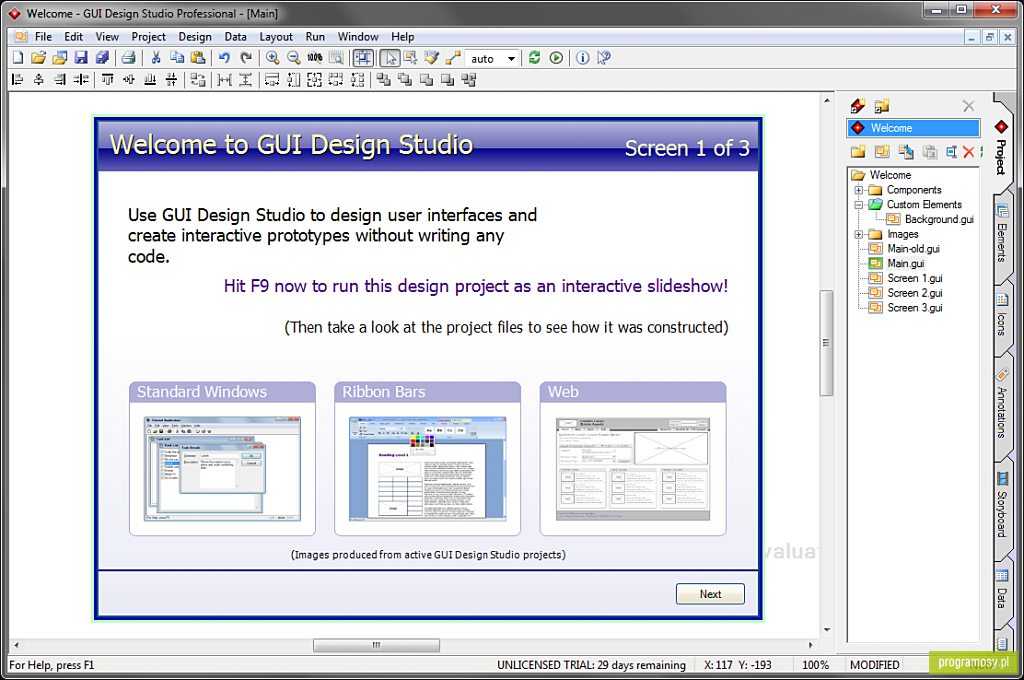The image size is (1024, 680).
Task: Redo the last undone action
Action: coord(246,58)
